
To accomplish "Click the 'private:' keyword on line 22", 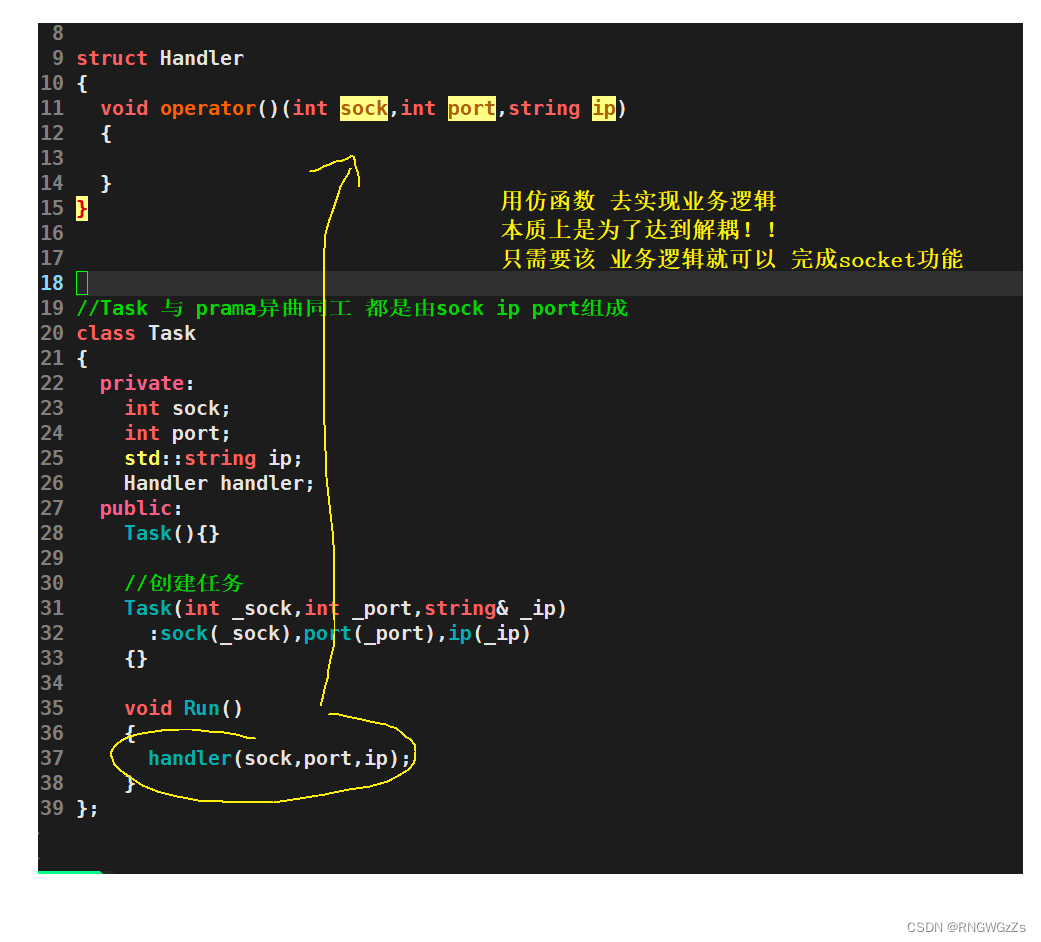I will click(147, 384).
